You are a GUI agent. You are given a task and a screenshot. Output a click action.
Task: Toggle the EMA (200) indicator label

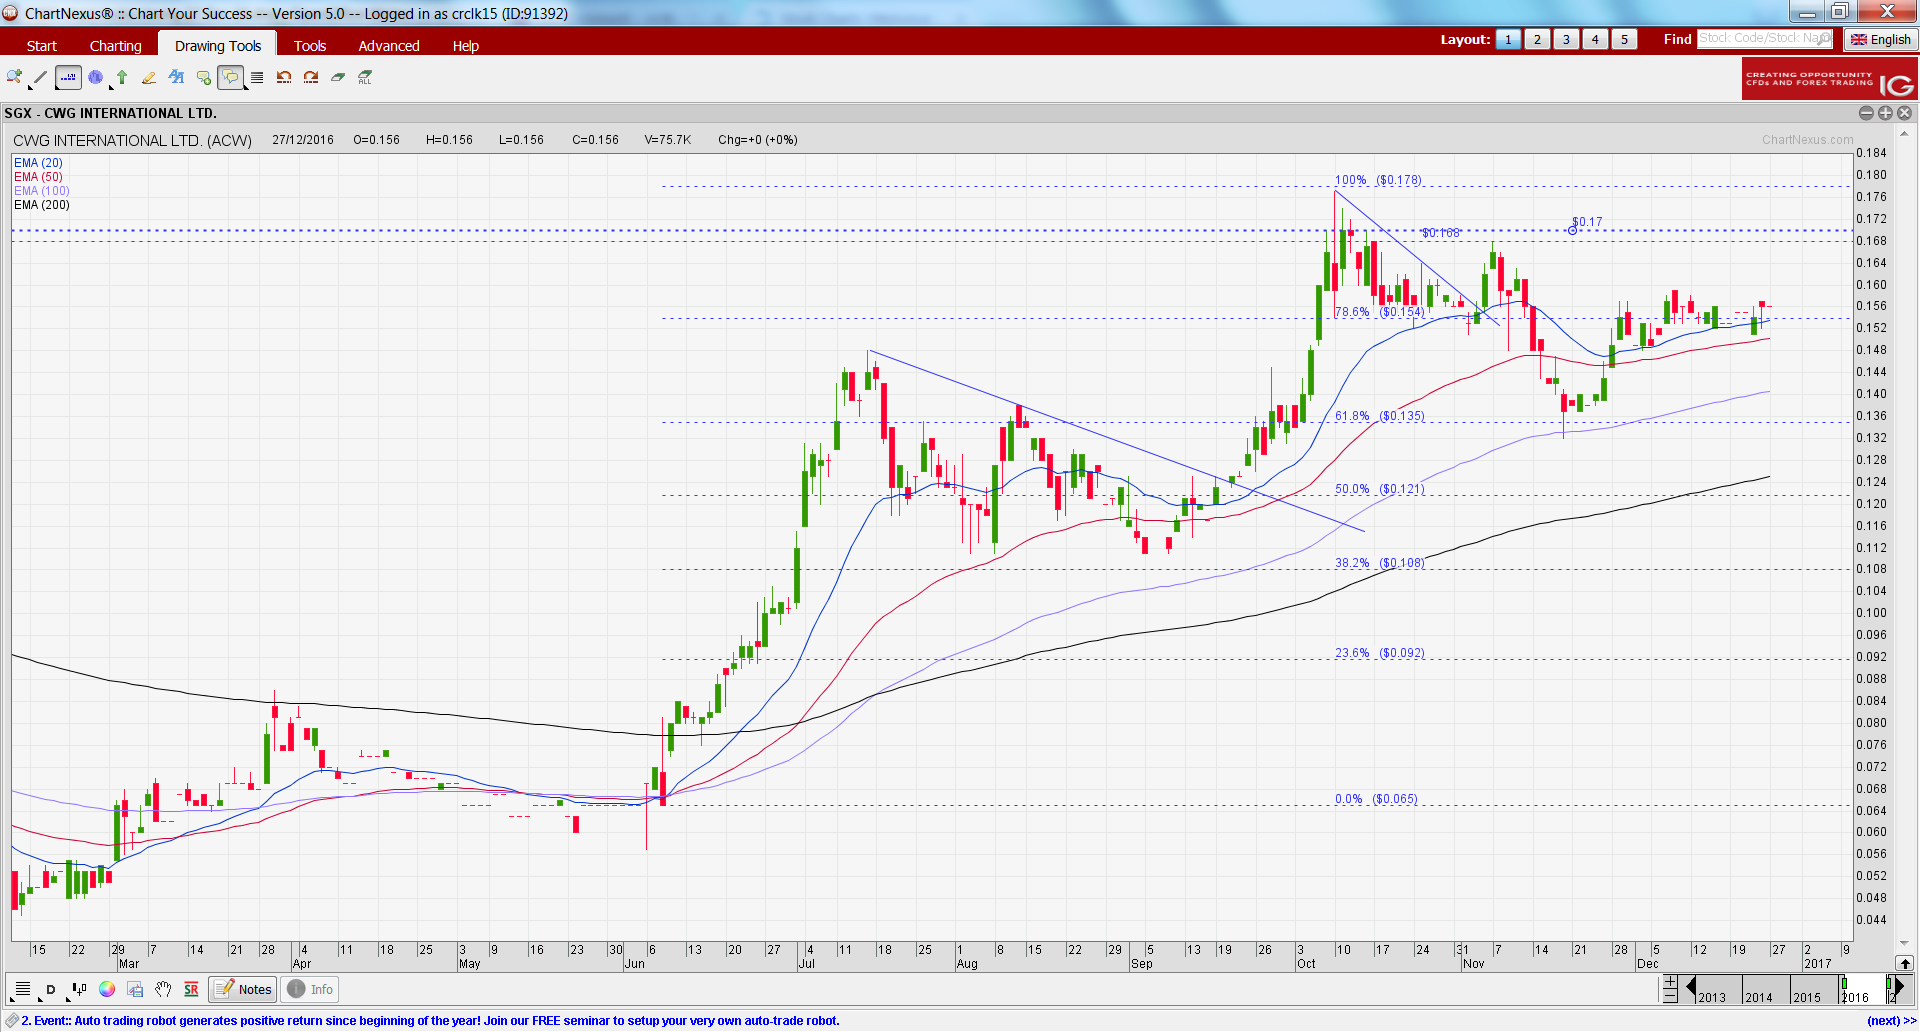pos(42,205)
